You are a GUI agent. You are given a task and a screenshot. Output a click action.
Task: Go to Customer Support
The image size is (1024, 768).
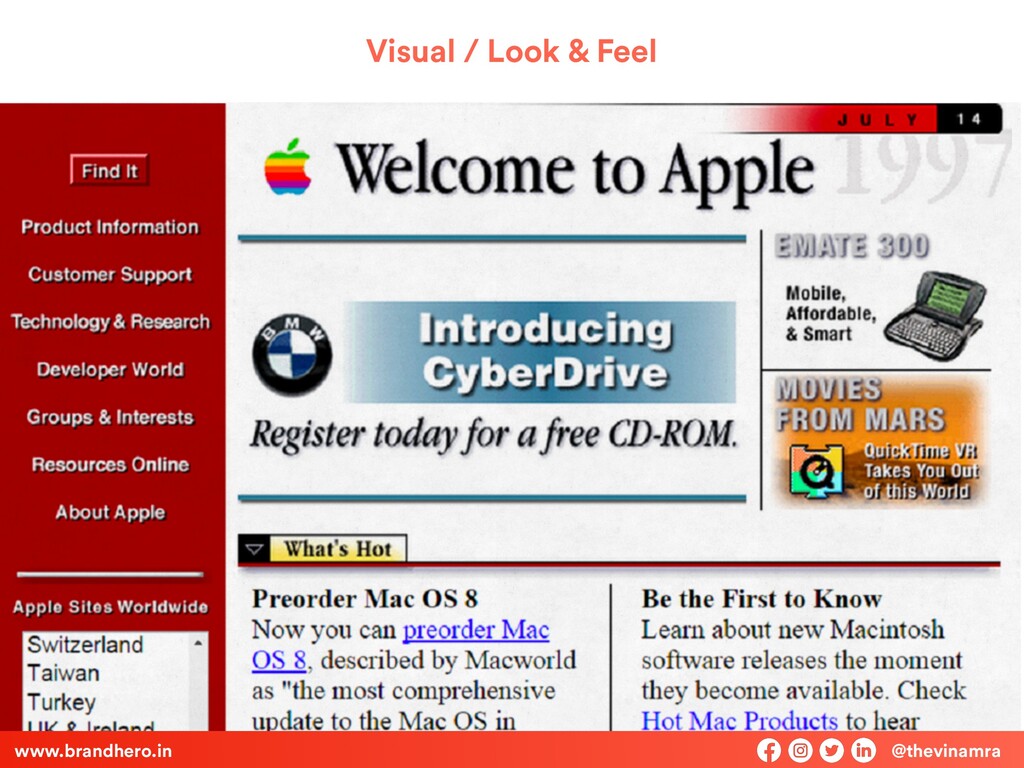click(110, 274)
